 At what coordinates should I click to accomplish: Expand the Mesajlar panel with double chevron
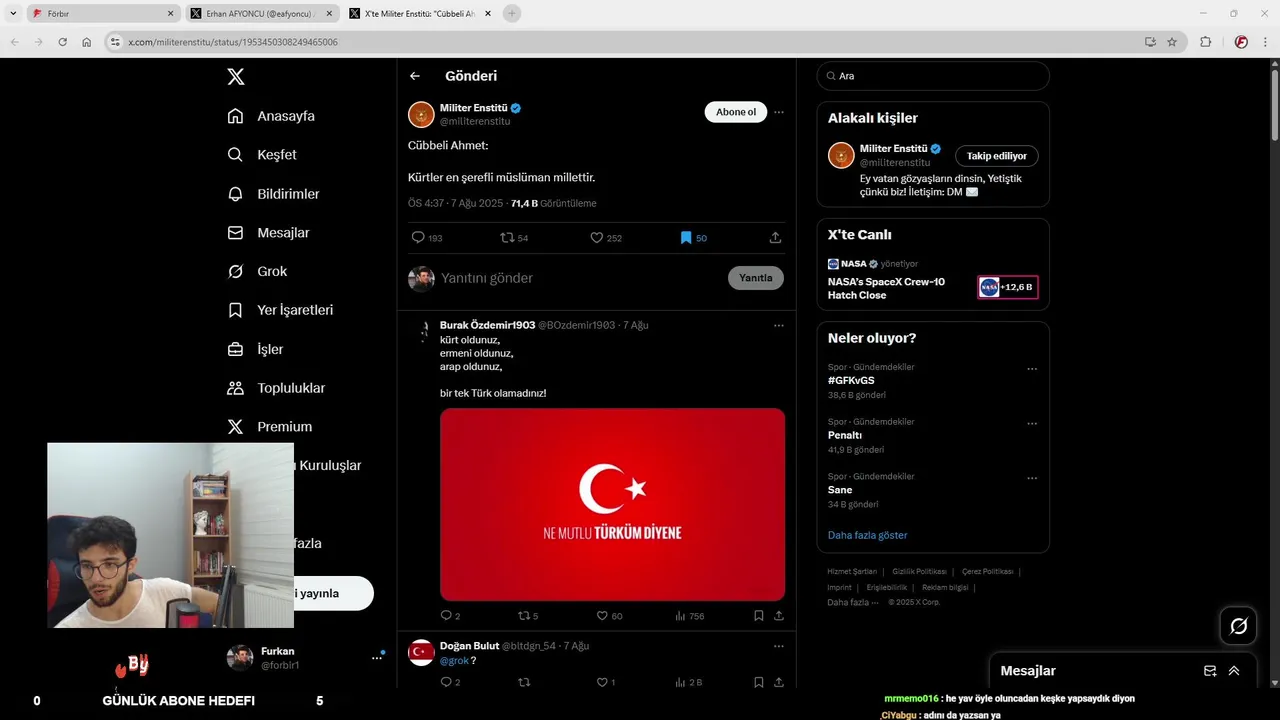(x=1234, y=671)
